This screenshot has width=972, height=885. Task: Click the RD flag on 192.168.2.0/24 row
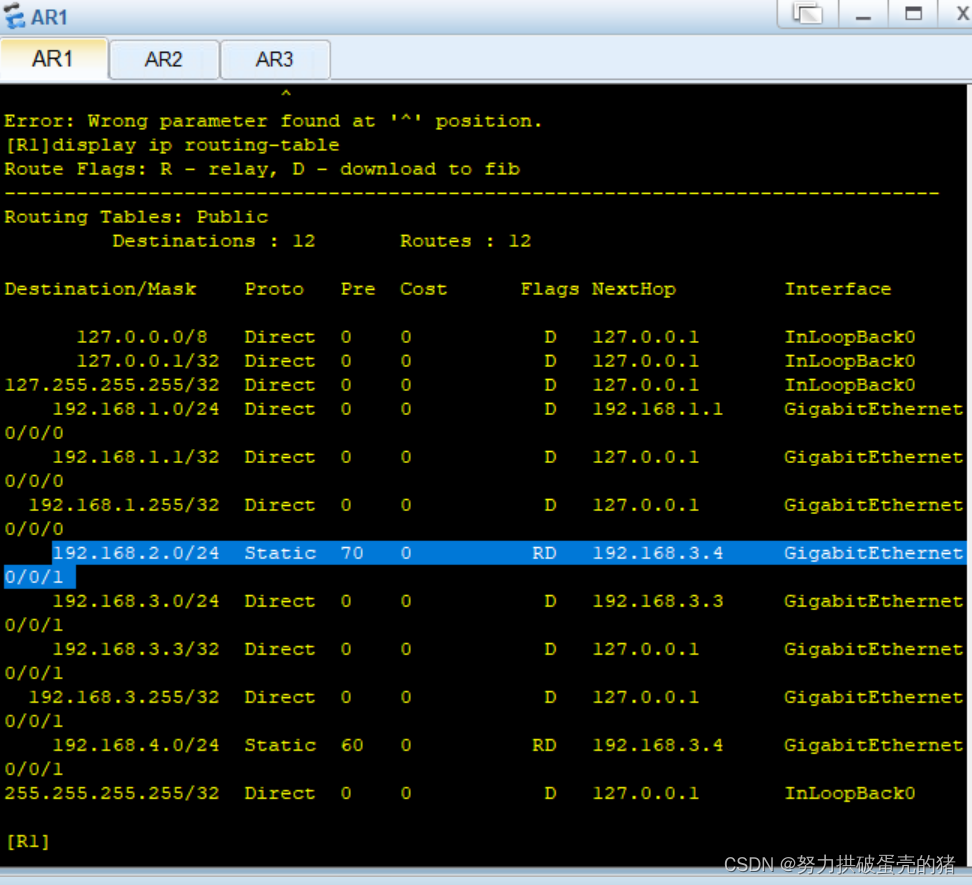(544, 553)
